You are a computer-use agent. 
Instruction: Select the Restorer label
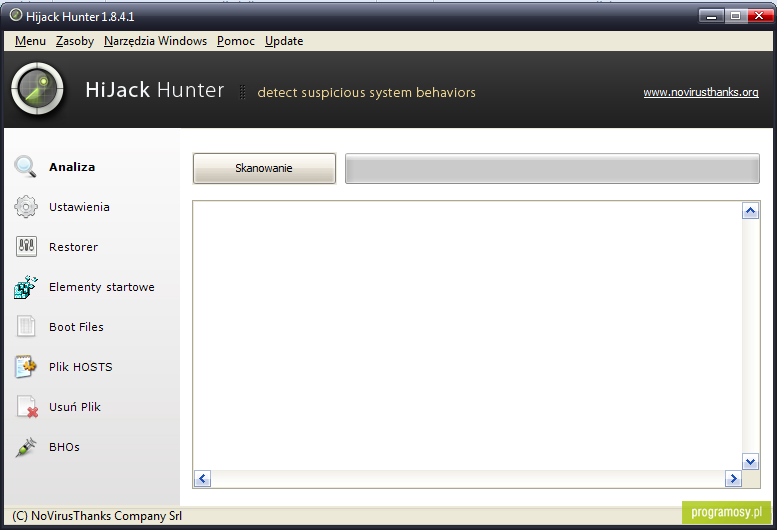73,247
